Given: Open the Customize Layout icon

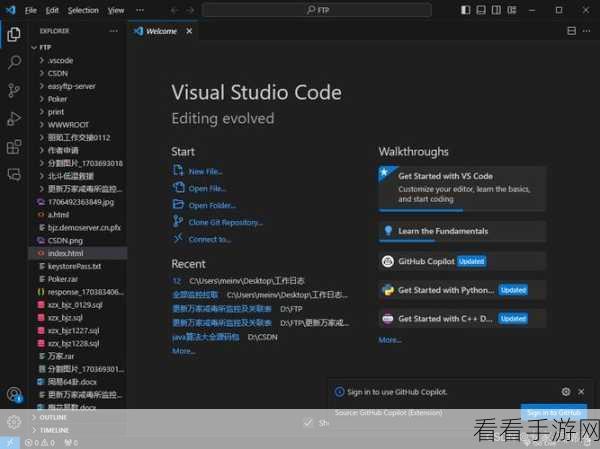Looking at the screenshot, I should (x=512, y=10).
